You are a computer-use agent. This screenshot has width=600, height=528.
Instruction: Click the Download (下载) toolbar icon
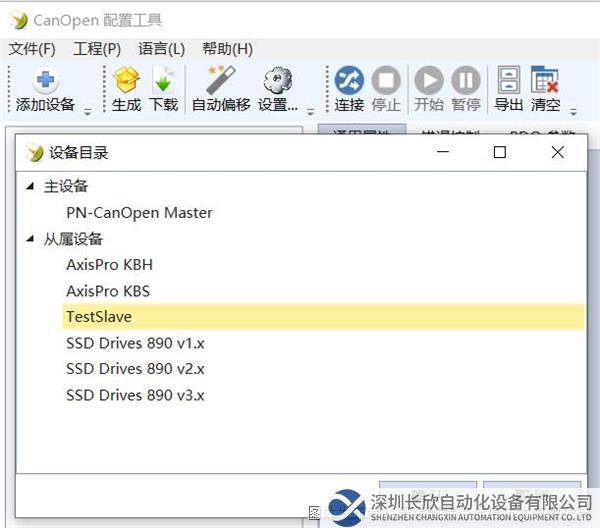163,81
